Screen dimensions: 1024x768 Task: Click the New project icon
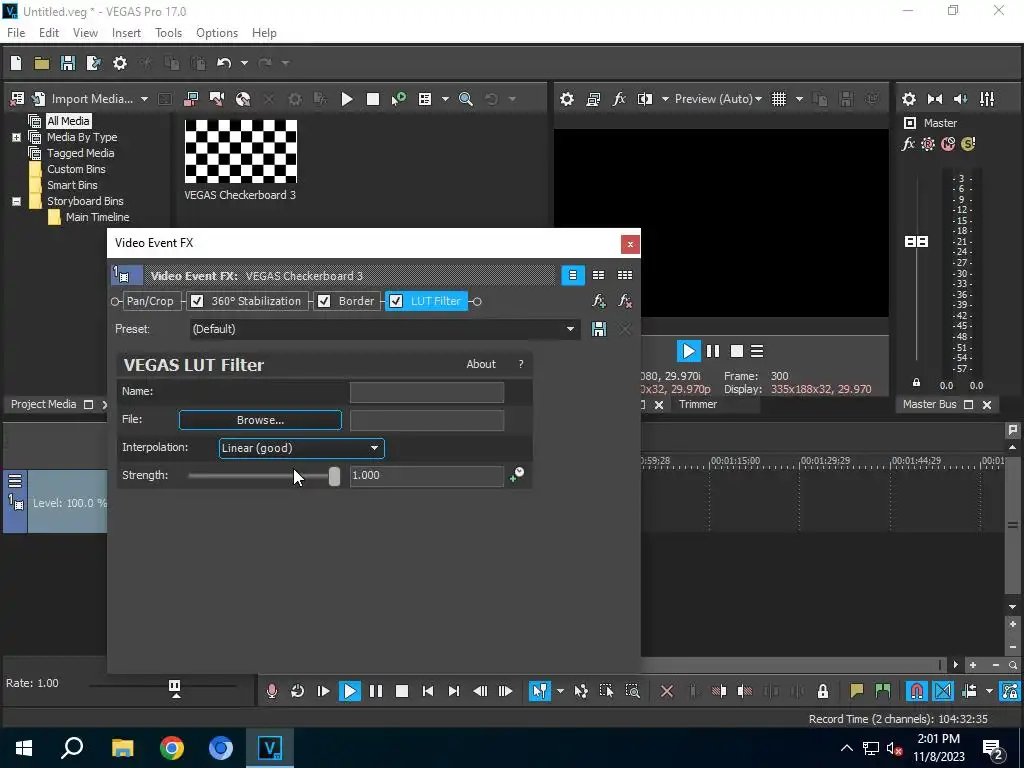pyautogui.click(x=16, y=63)
